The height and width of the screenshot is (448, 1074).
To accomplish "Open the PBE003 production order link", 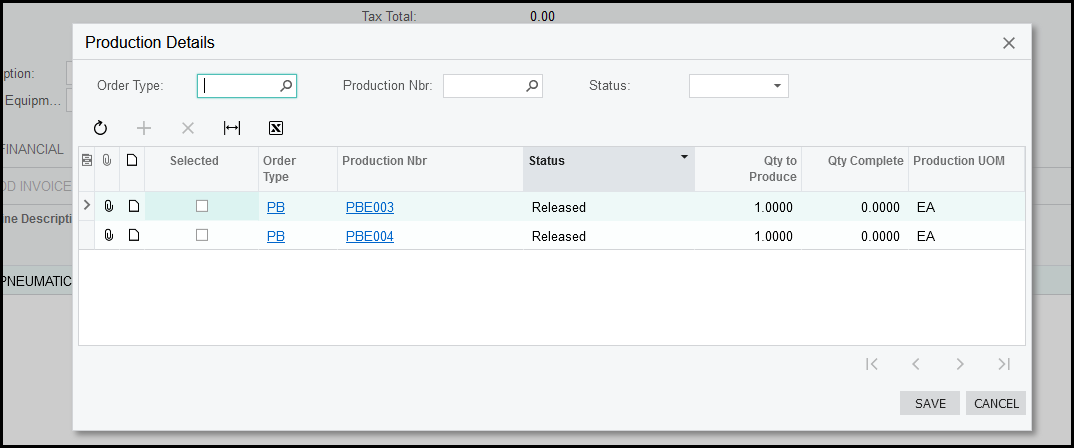I will (370, 208).
